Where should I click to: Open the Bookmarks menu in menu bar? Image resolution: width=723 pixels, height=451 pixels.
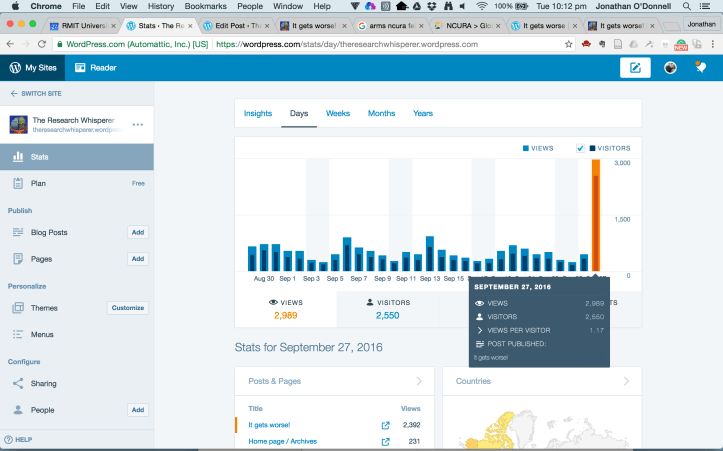205,7
